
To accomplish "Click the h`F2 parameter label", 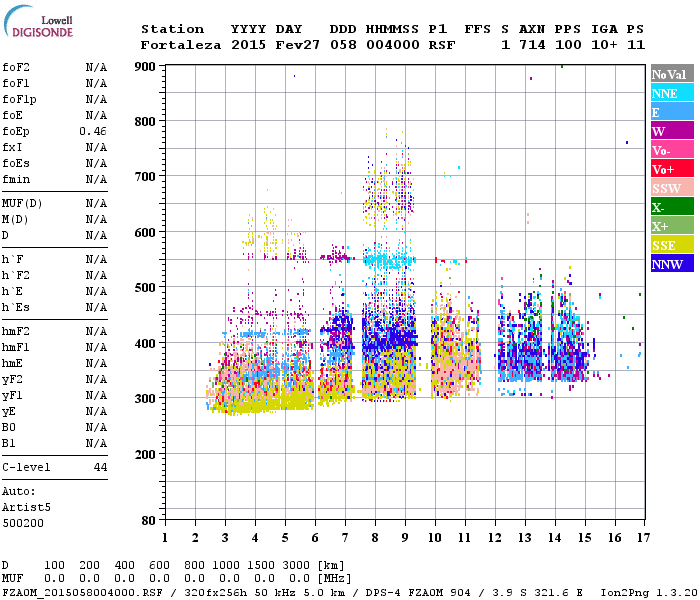I will tap(16, 275).
